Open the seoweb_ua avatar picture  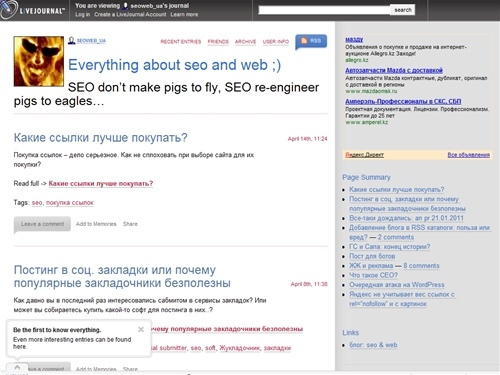click(39, 61)
